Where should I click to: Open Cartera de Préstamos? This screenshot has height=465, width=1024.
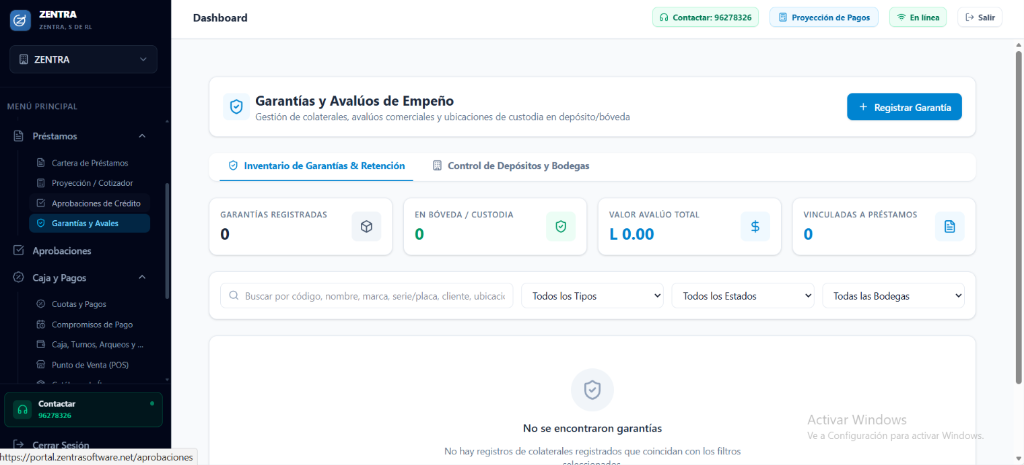point(90,163)
